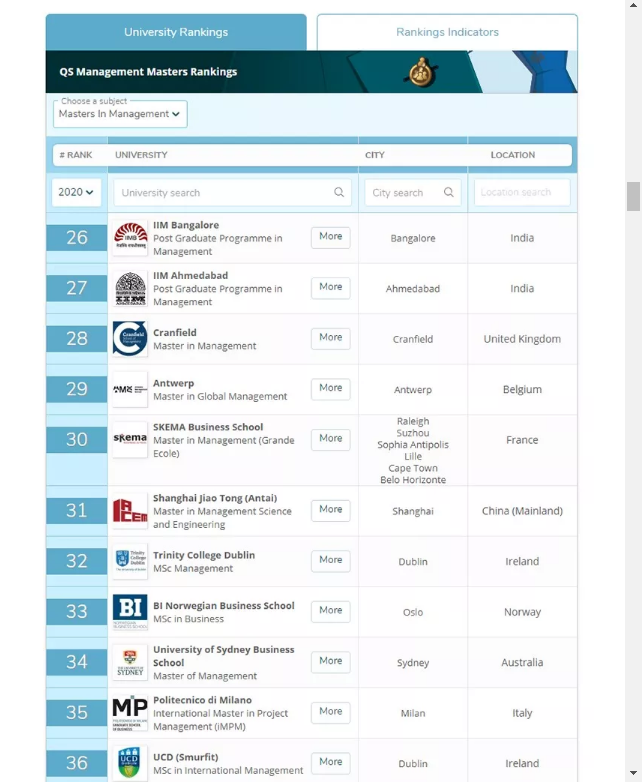Click the UCD Smurfit crest logo

coord(130,763)
